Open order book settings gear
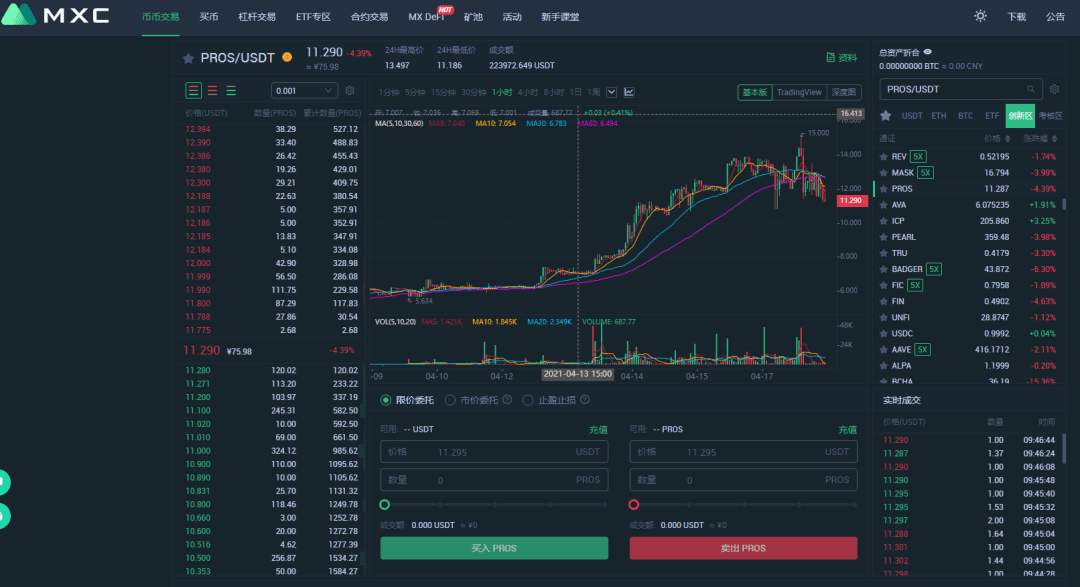 click(x=350, y=90)
